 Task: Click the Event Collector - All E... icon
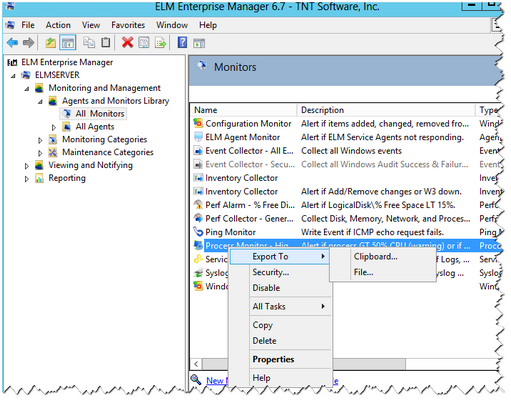point(198,151)
